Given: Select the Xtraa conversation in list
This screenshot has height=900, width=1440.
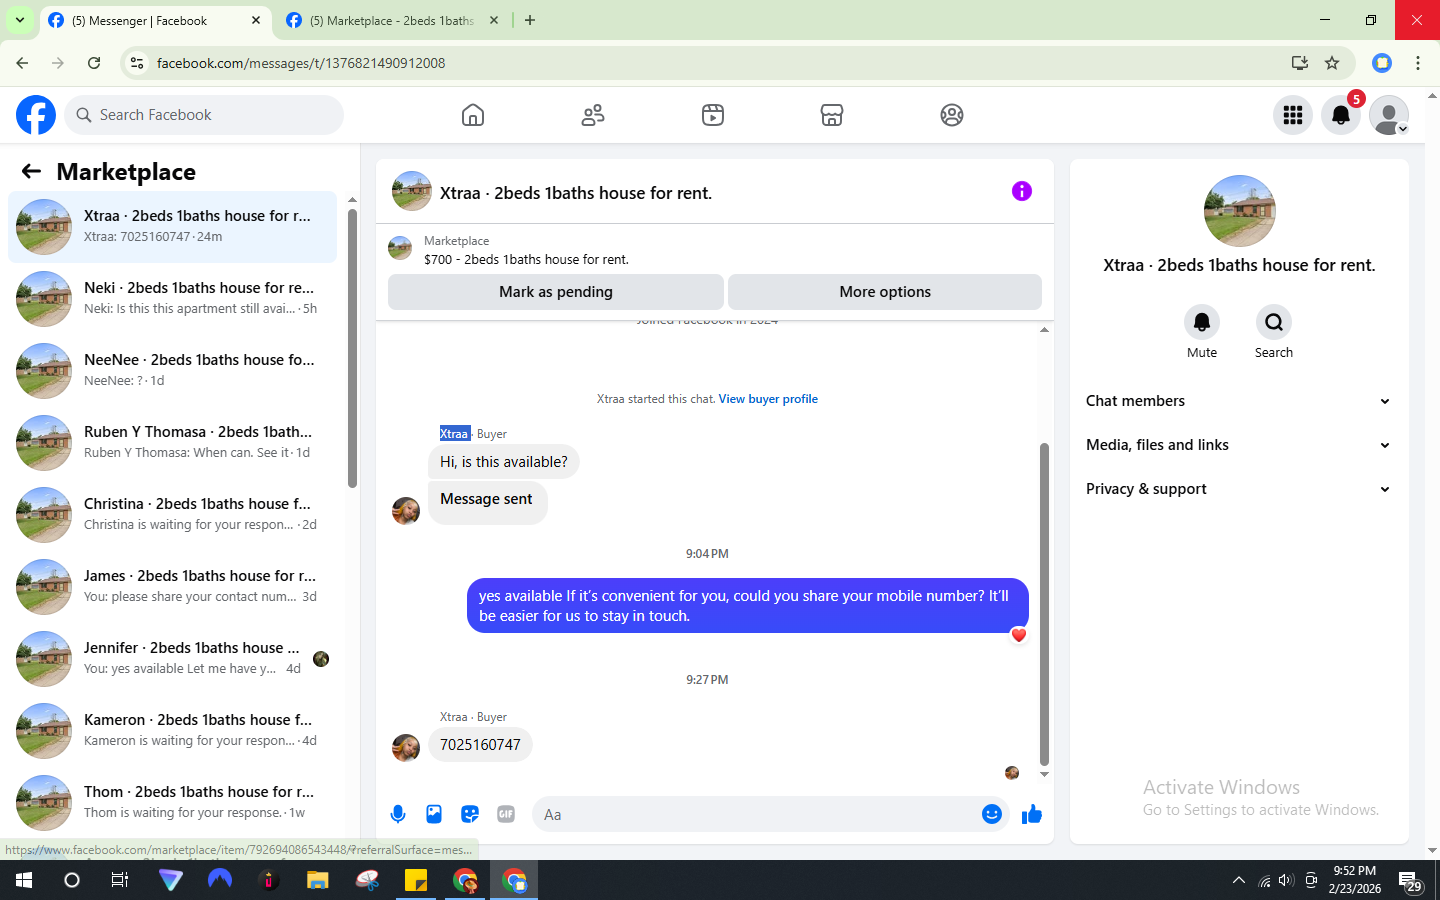Looking at the screenshot, I should pyautogui.click(x=172, y=227).
